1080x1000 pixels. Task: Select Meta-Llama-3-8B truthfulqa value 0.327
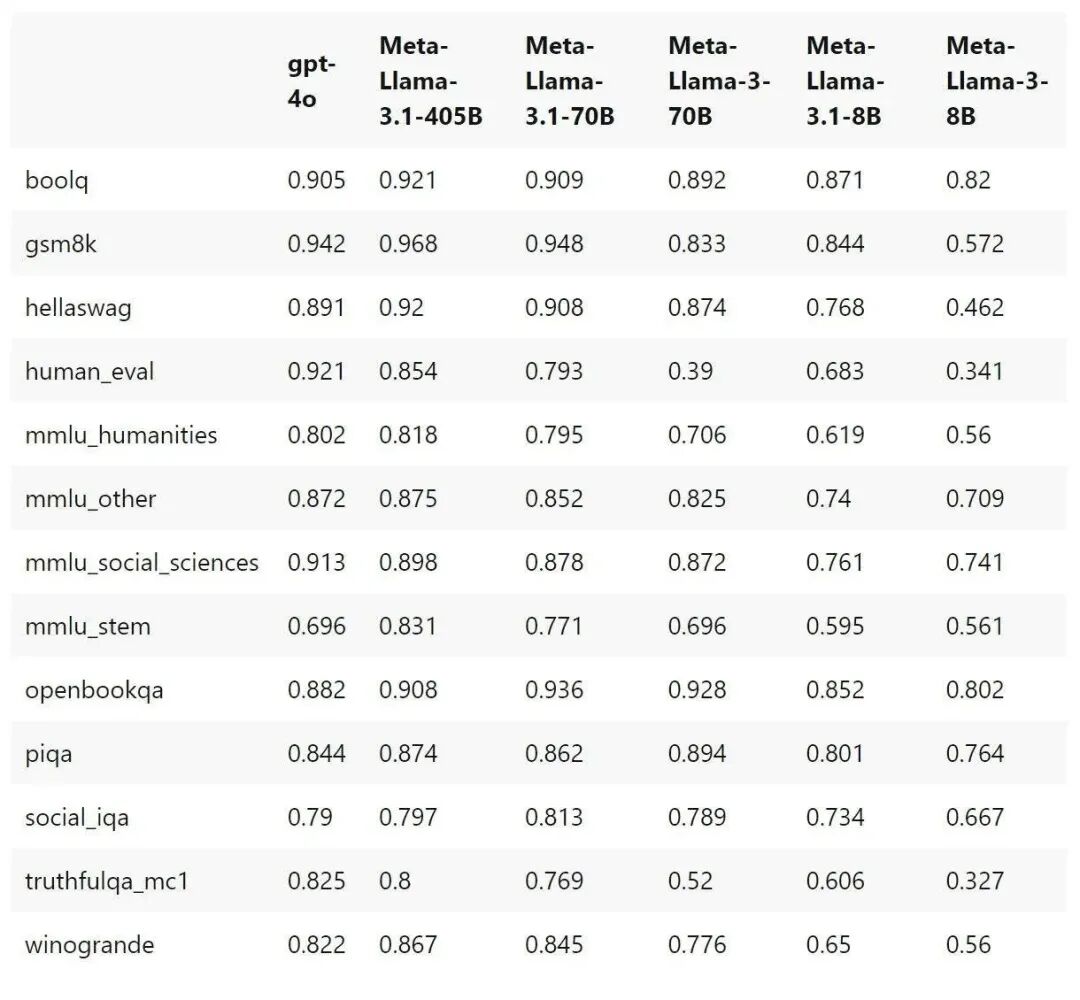(975, 881)
